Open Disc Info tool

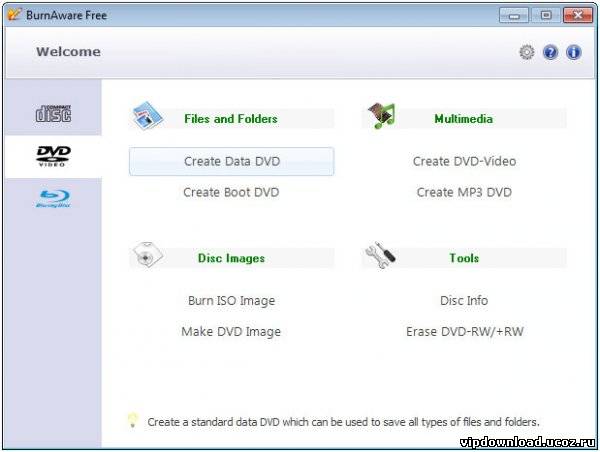pos(464,301)
